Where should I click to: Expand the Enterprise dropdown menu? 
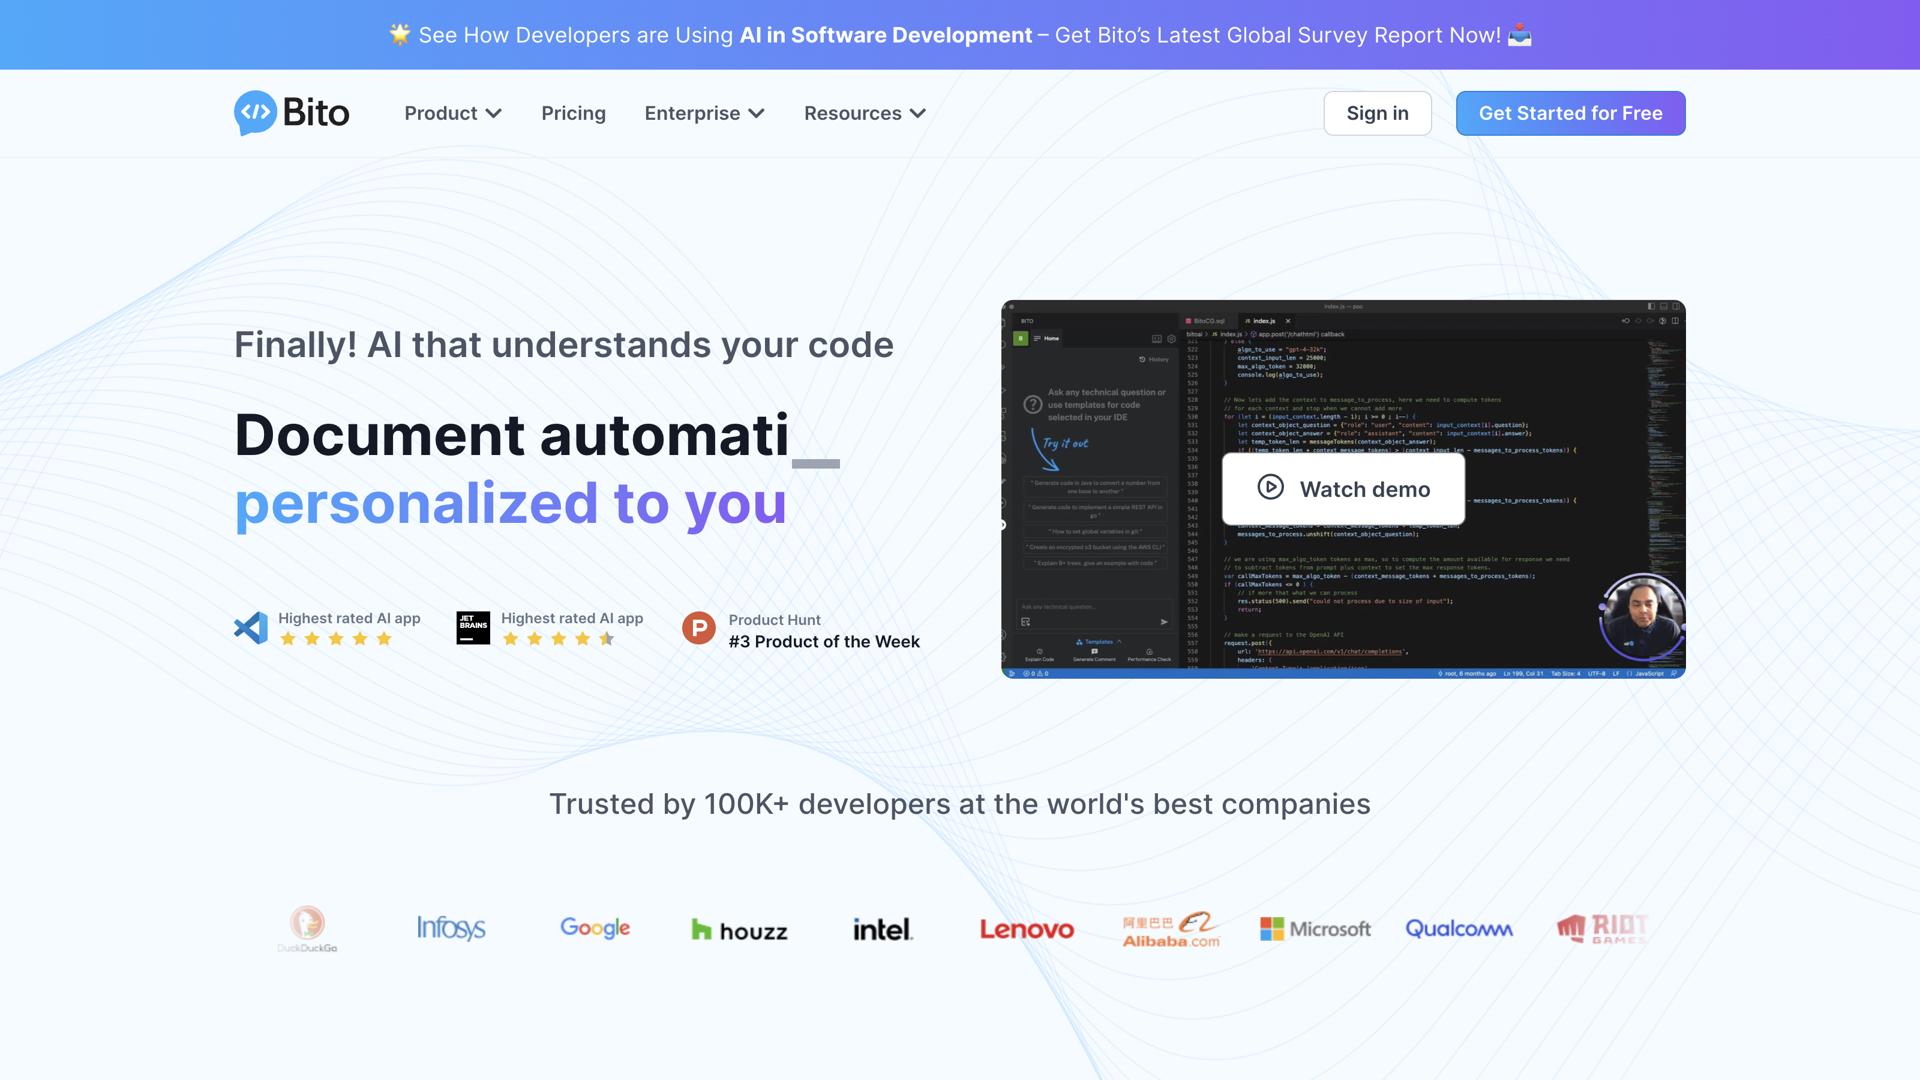coord(704,113)
